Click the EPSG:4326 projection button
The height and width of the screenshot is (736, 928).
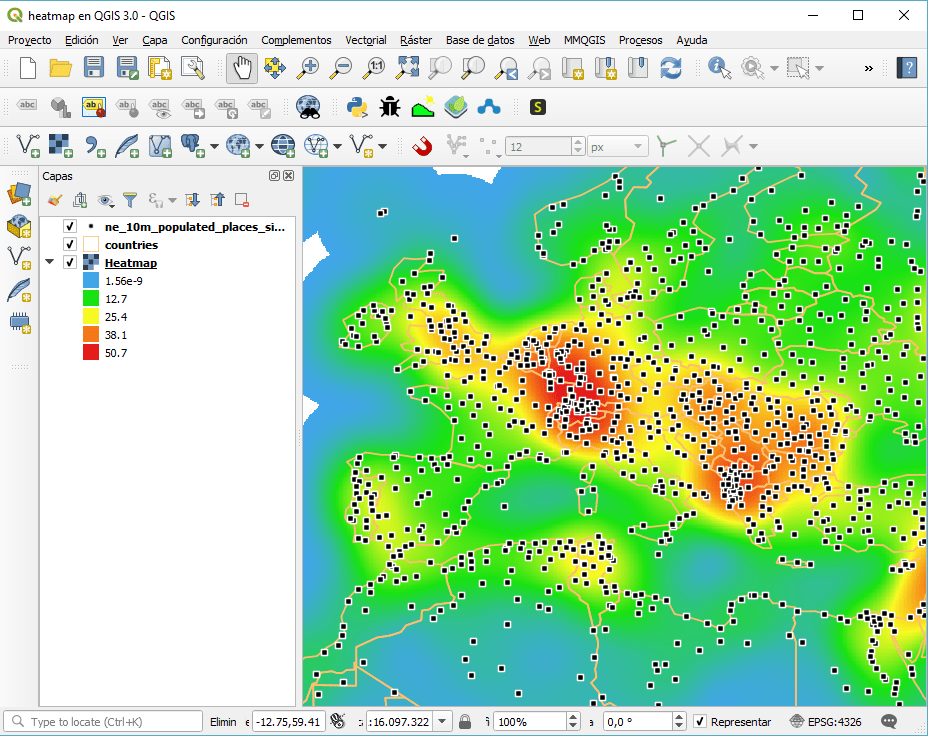click(824, 721)
